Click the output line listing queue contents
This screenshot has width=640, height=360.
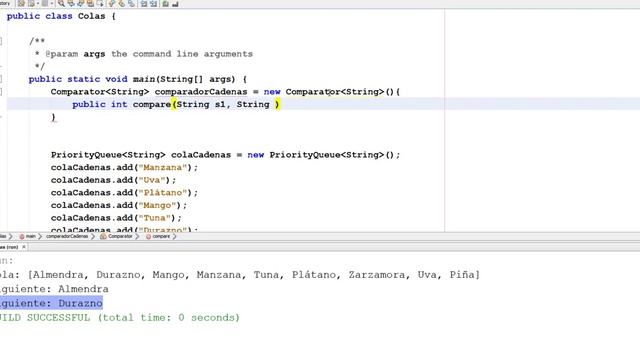240,275
